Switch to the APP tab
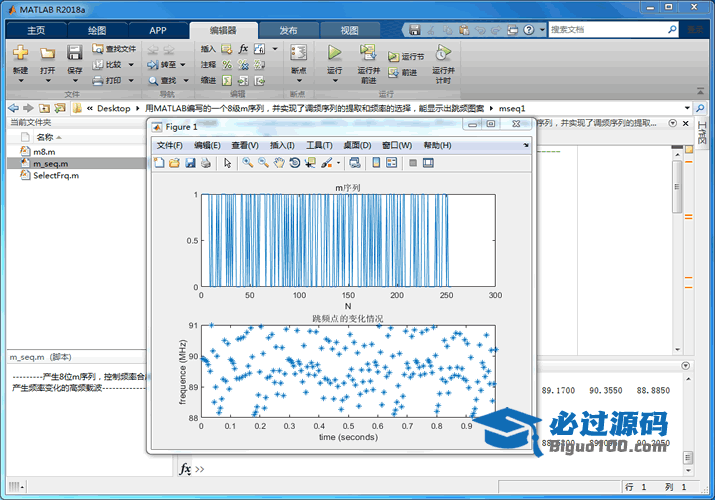Viewport: 715px width, 500px height. [158, 30]
